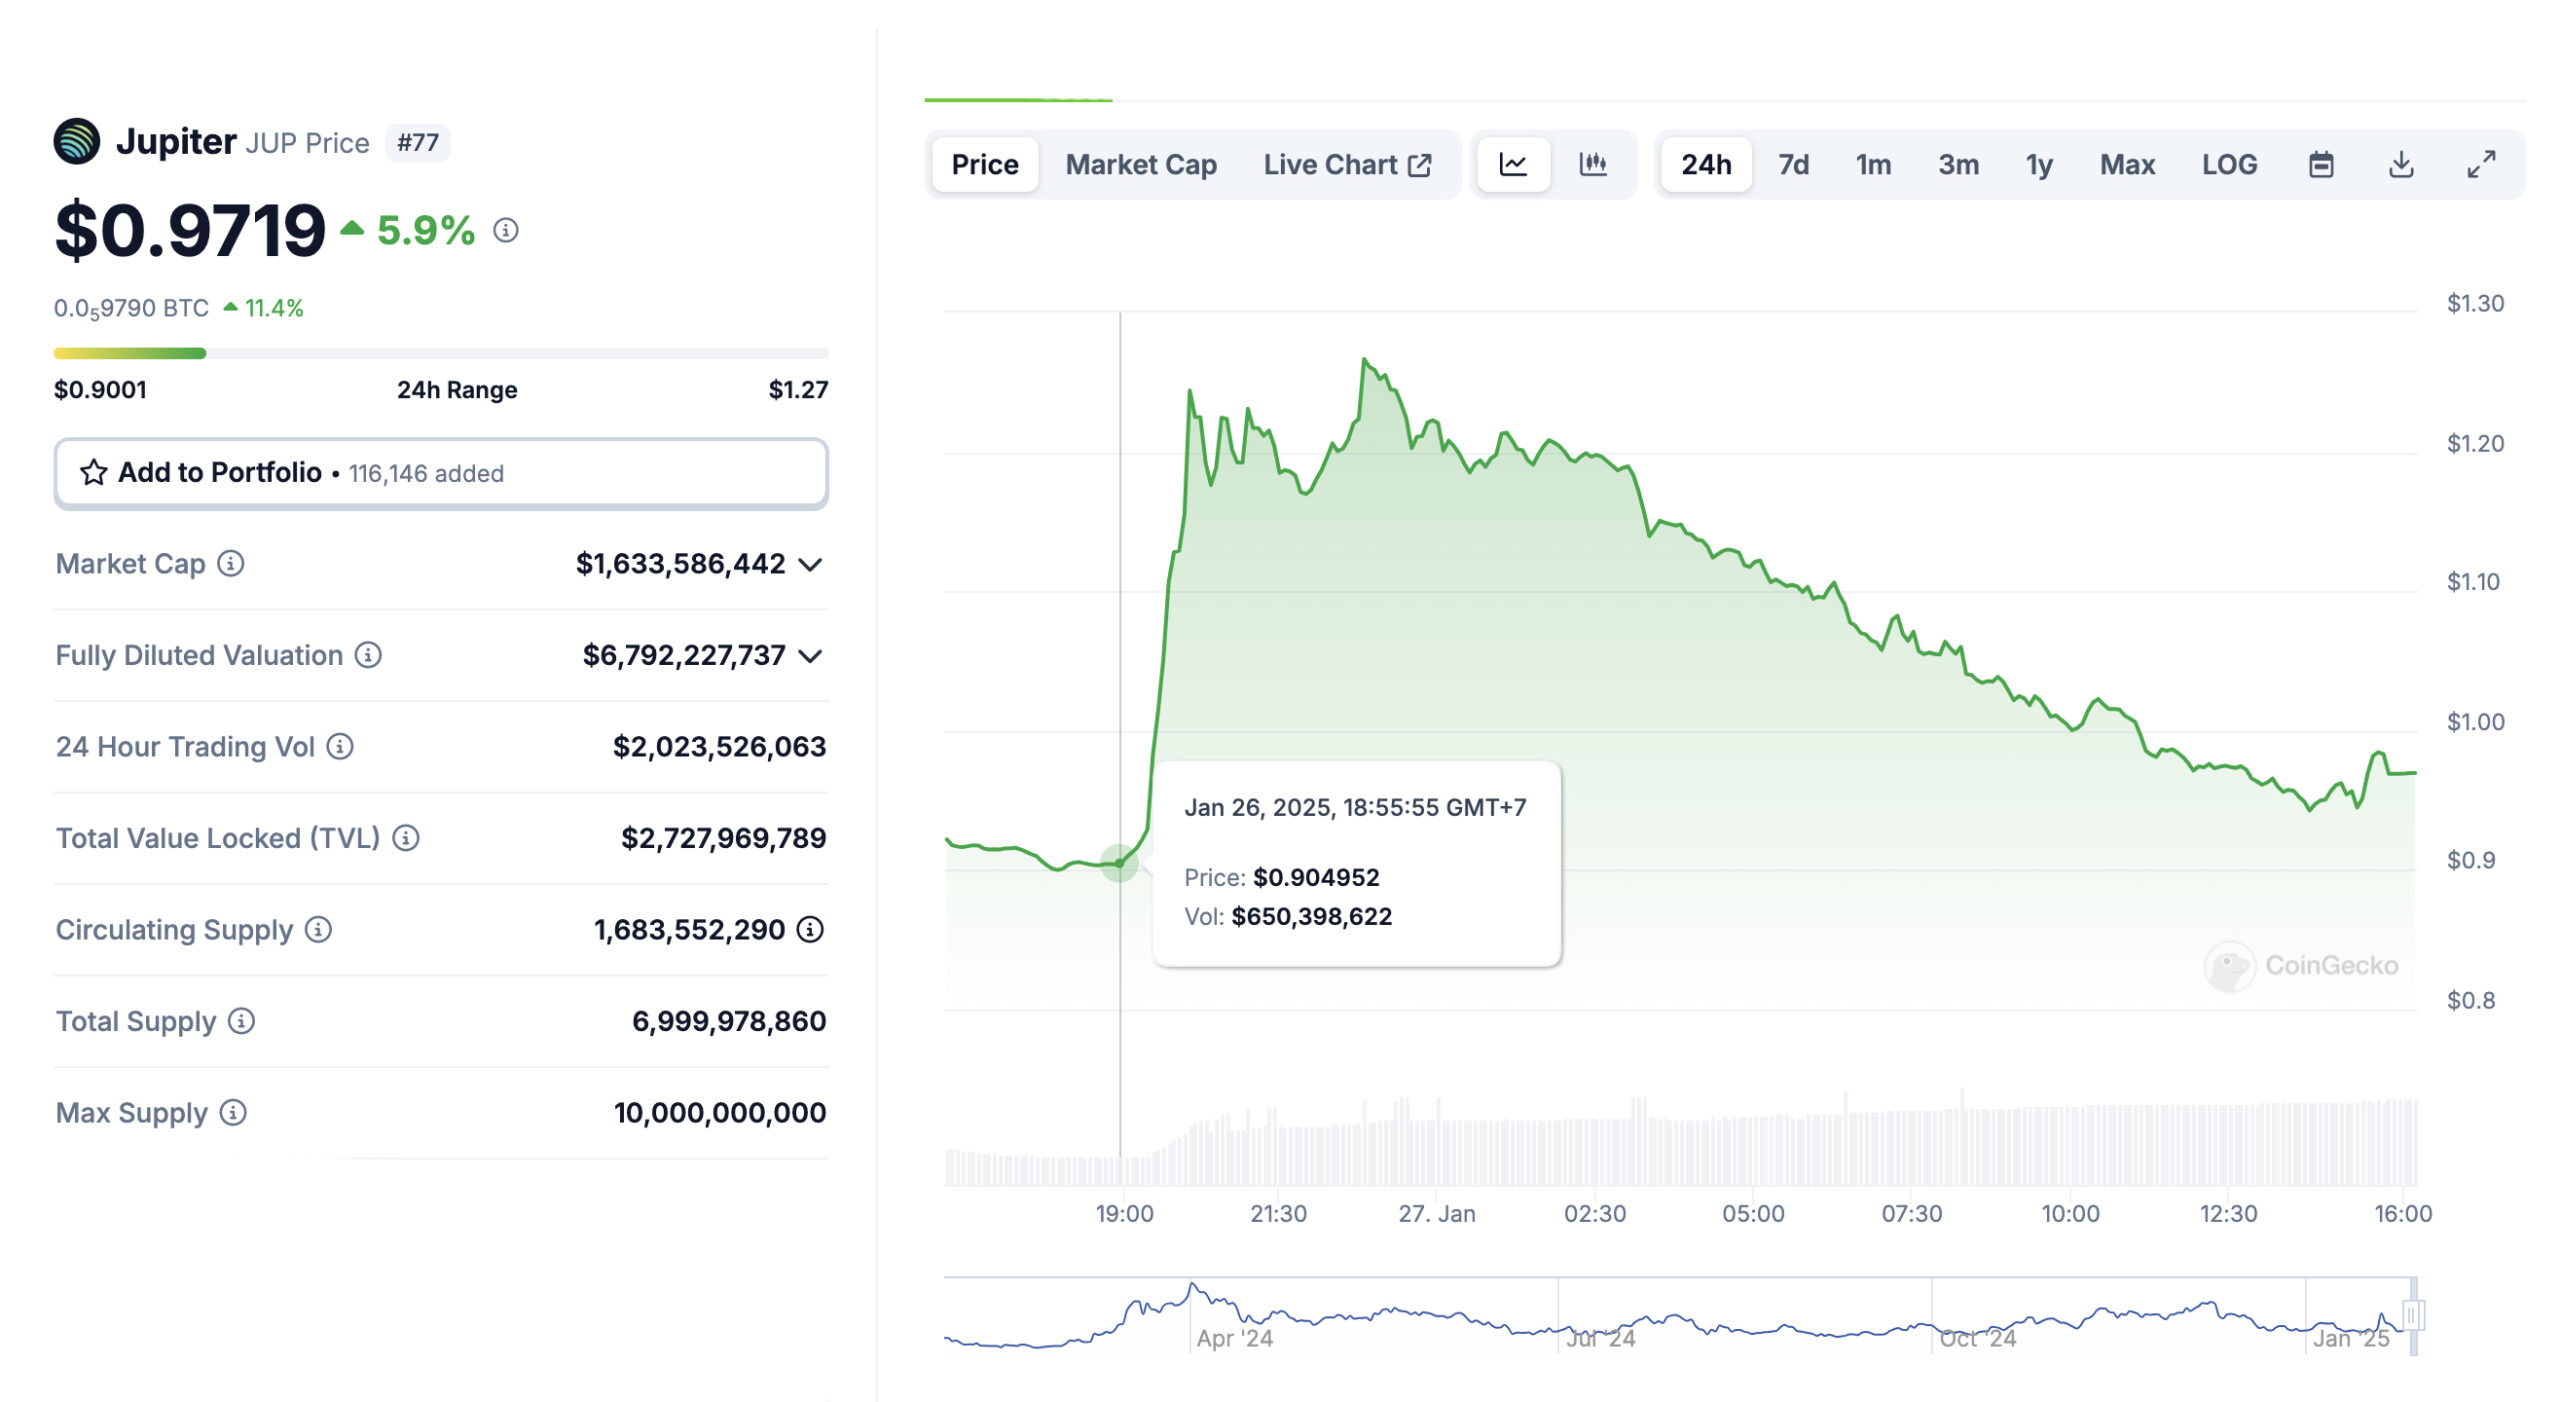Select the Price tab

tap(985, 164)
